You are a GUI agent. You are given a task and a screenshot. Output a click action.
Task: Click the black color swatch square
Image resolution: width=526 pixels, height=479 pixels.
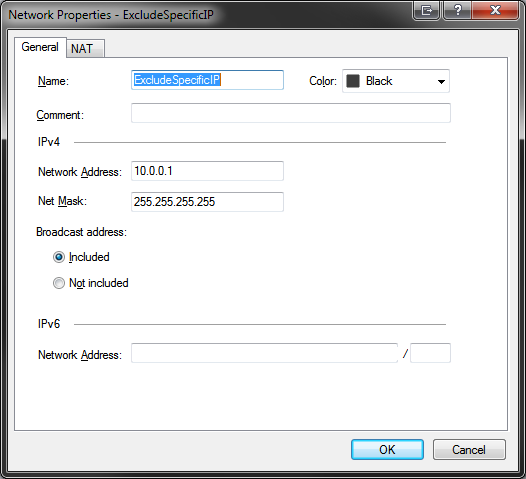click(353, 81)
